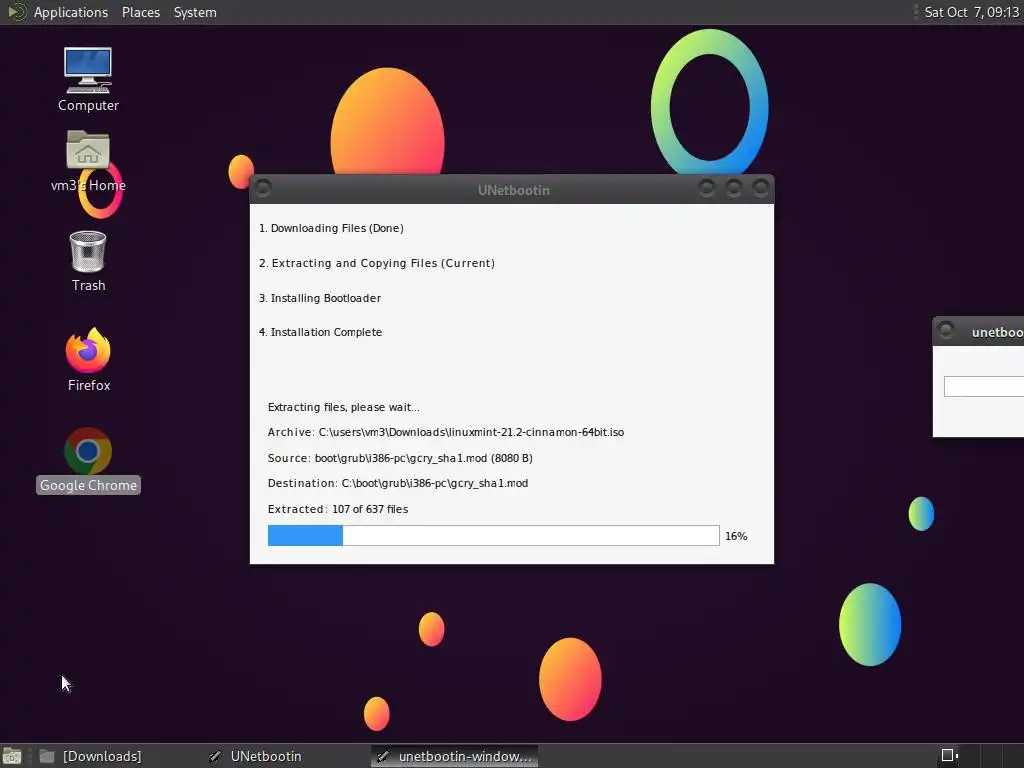Launch Firefox from the desktop
Image resolution: width=1024 pixels, height=768 pixels.
tap(88, 360)
